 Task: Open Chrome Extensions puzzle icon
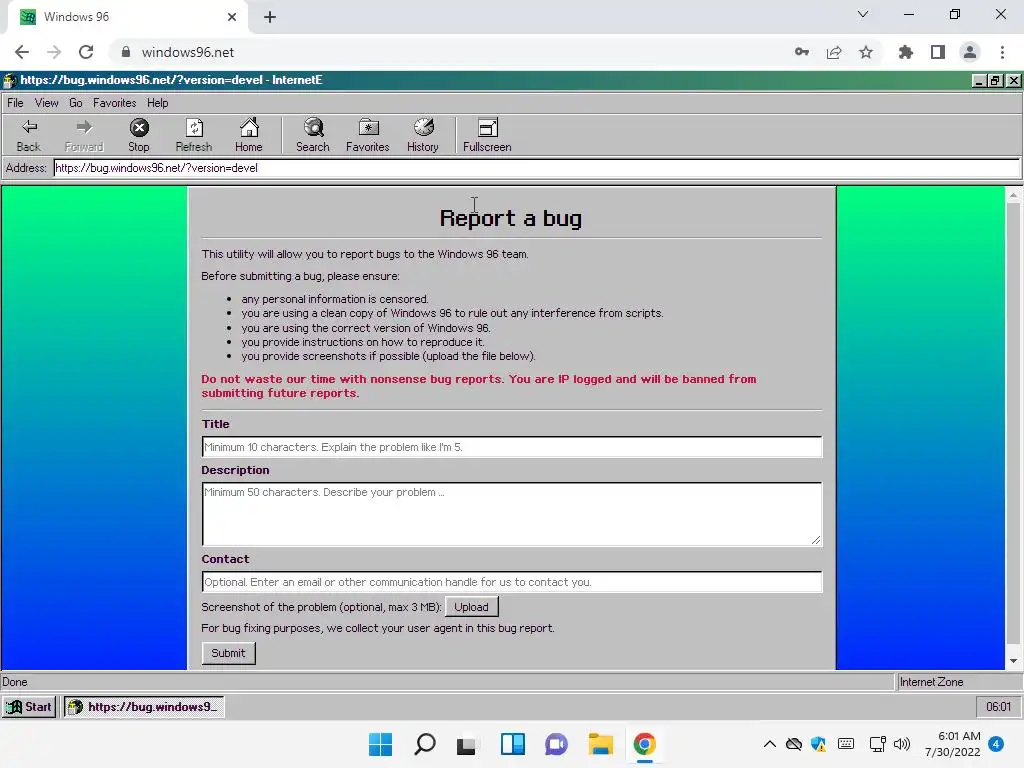click(x=906, y=52)
